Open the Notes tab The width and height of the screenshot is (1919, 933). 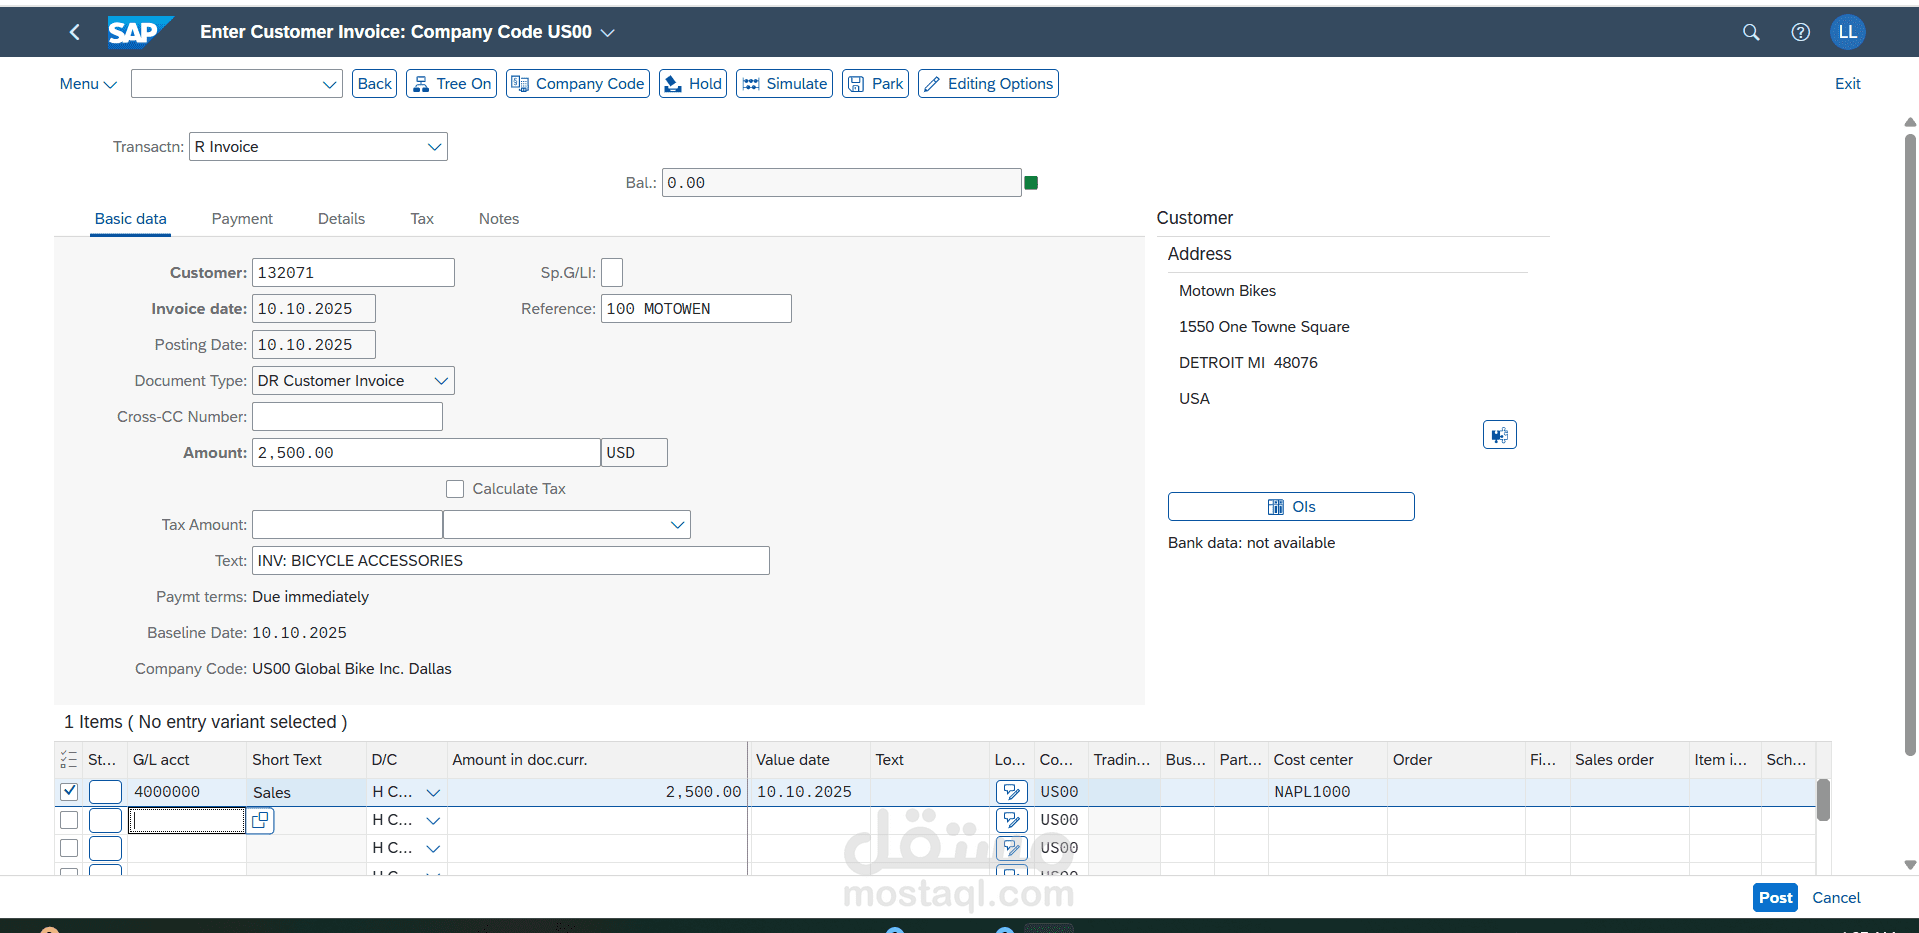[499, 219]
